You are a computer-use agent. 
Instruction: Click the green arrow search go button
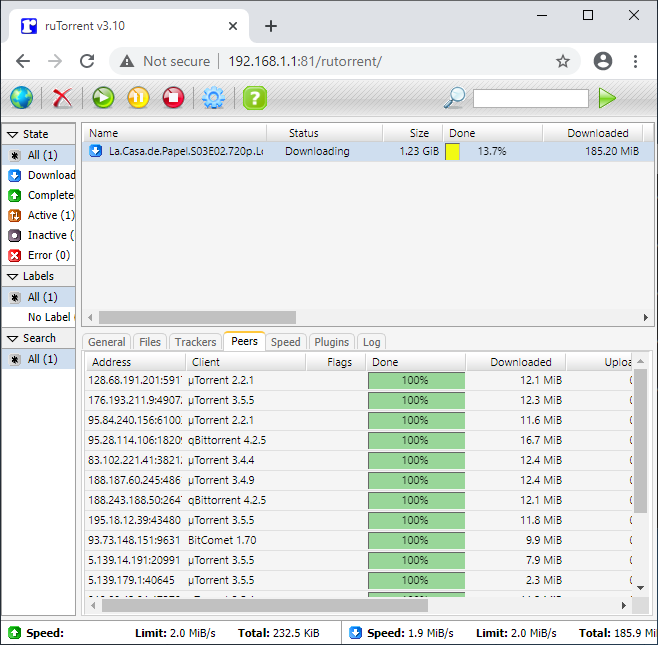[607, 98]
